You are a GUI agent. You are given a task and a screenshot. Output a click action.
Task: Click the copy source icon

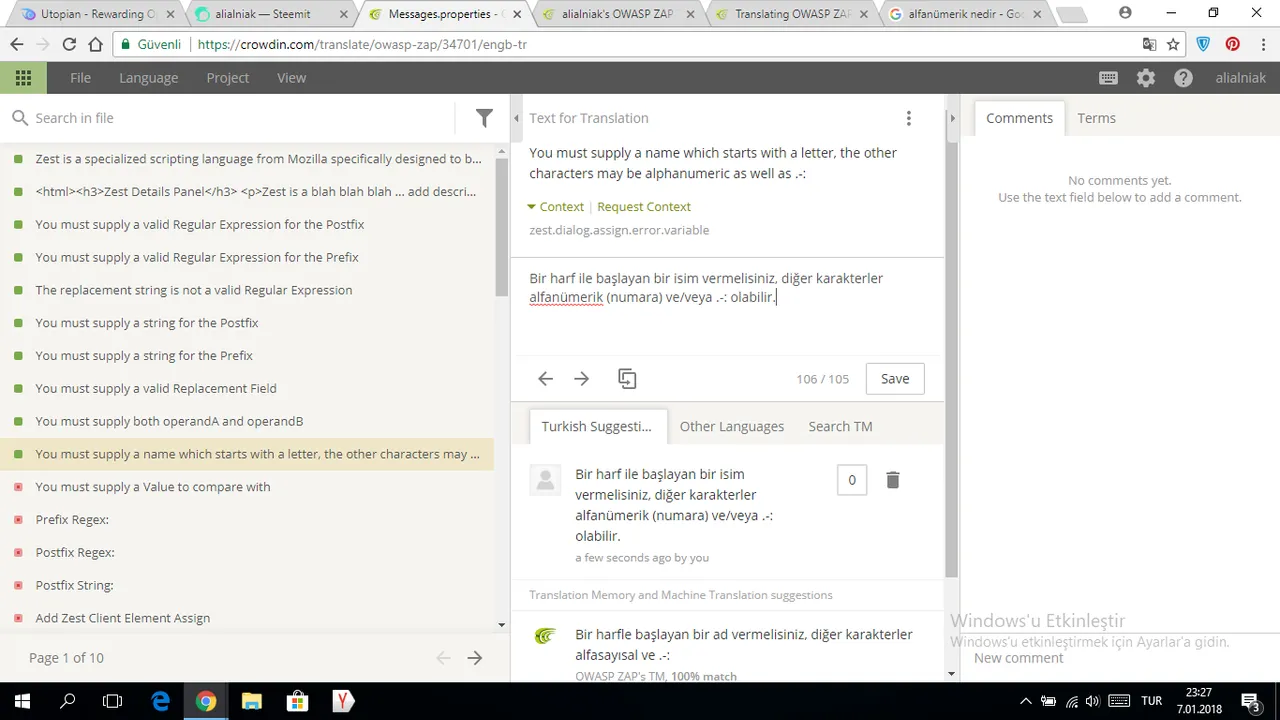[x=627, y=379]
